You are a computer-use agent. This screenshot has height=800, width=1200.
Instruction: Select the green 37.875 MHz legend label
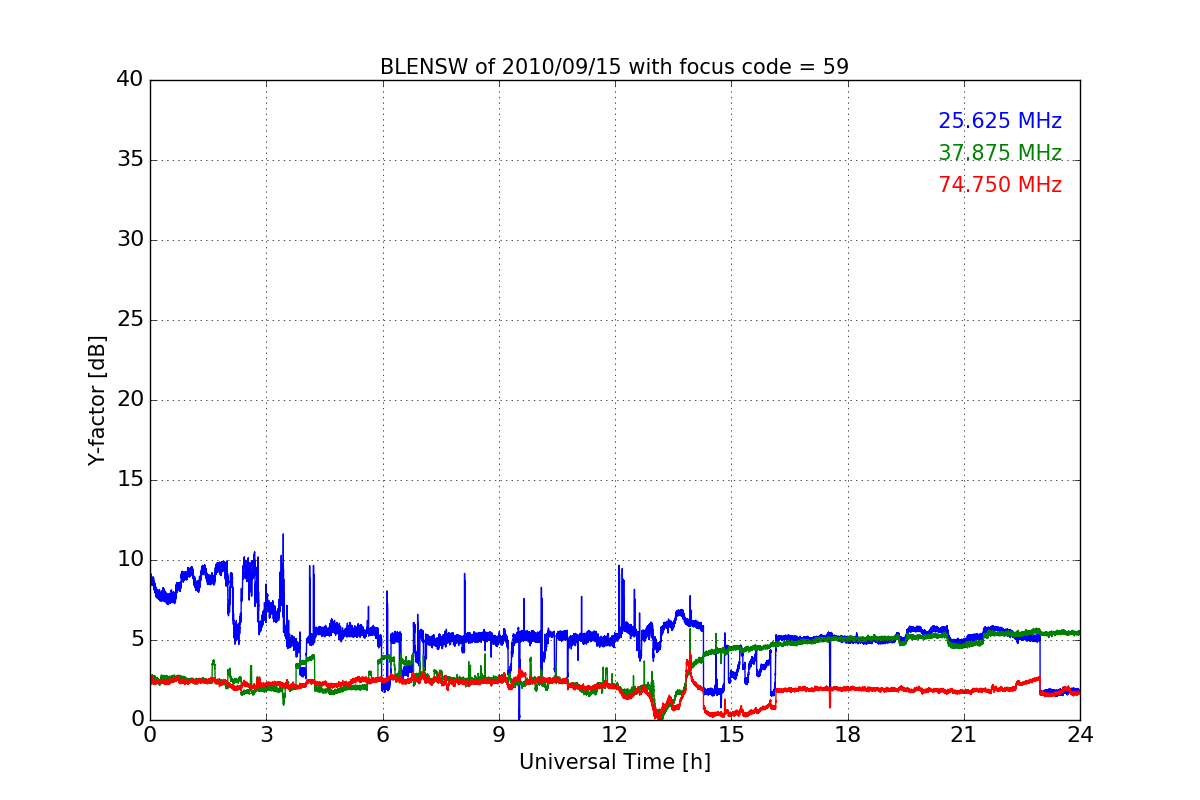tap(1000, 153)
